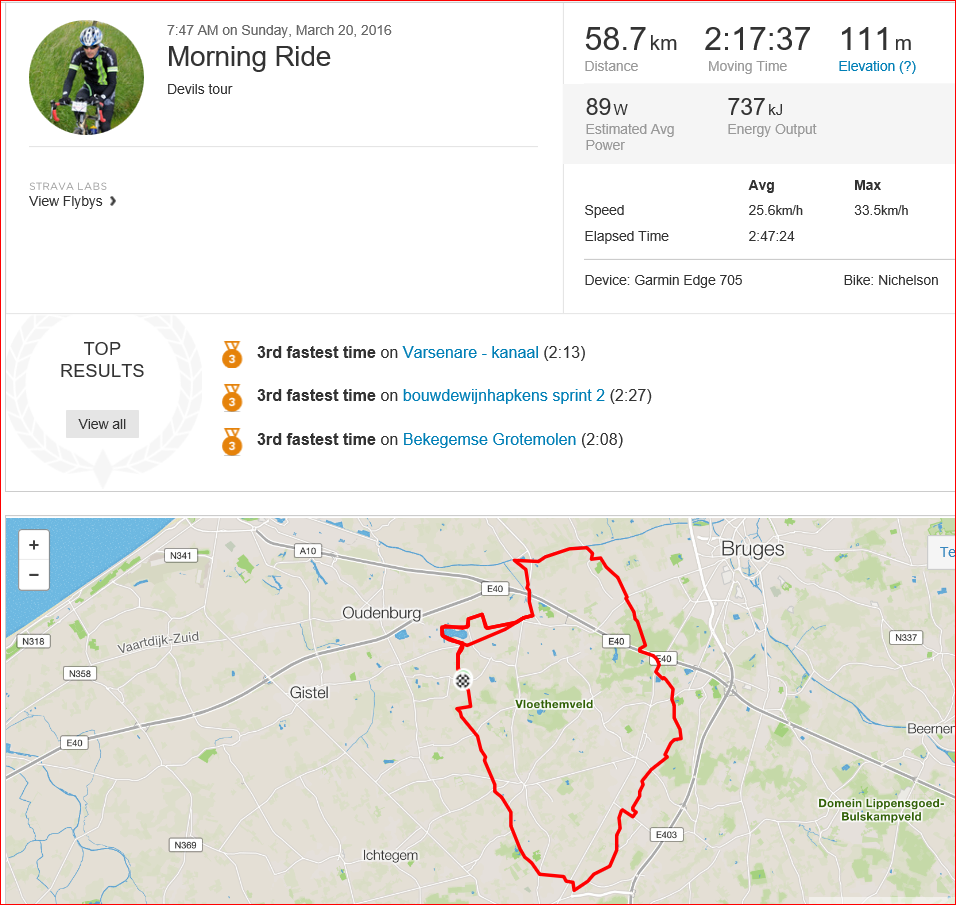956x905 pixels.
Task: Click the checkered finish flag marker on map
Action: pyautogui.click(x=463, y=680)
